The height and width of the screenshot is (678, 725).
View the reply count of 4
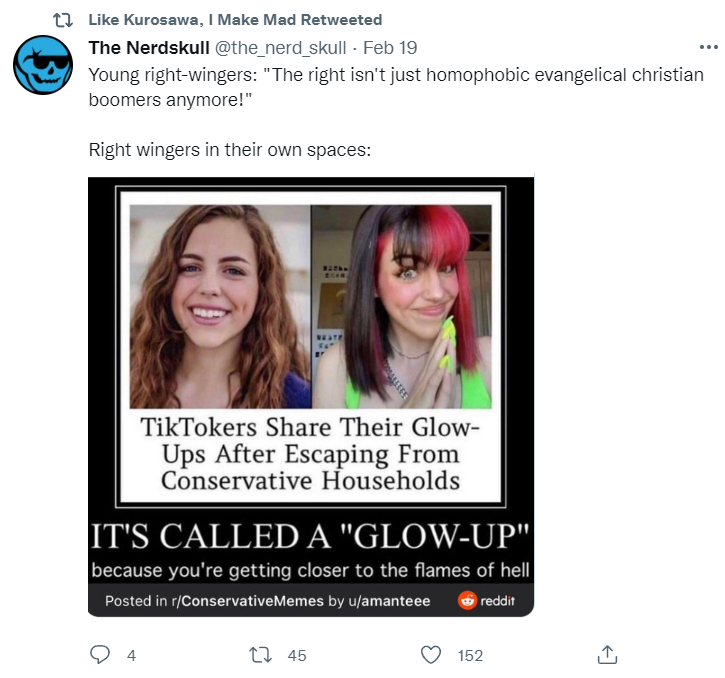point(131,655)
